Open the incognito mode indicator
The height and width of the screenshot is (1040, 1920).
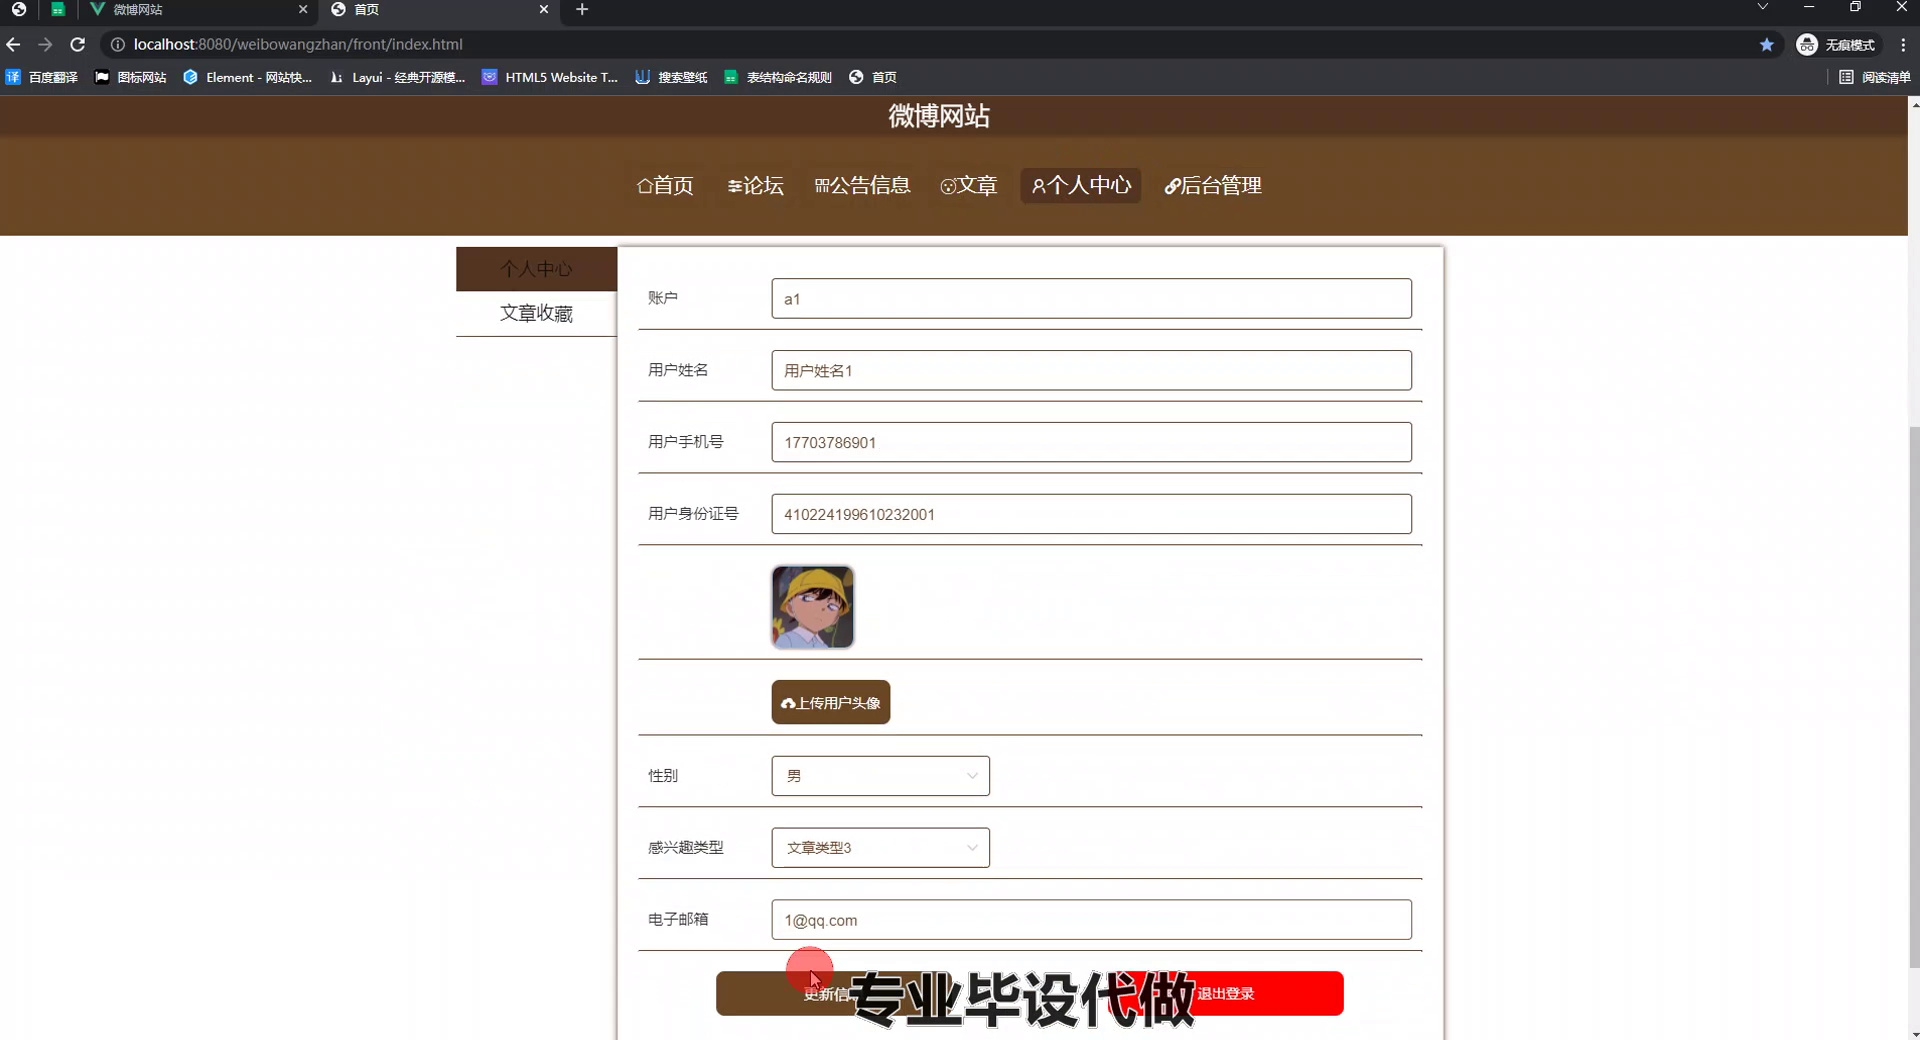tap(1837, 44)
